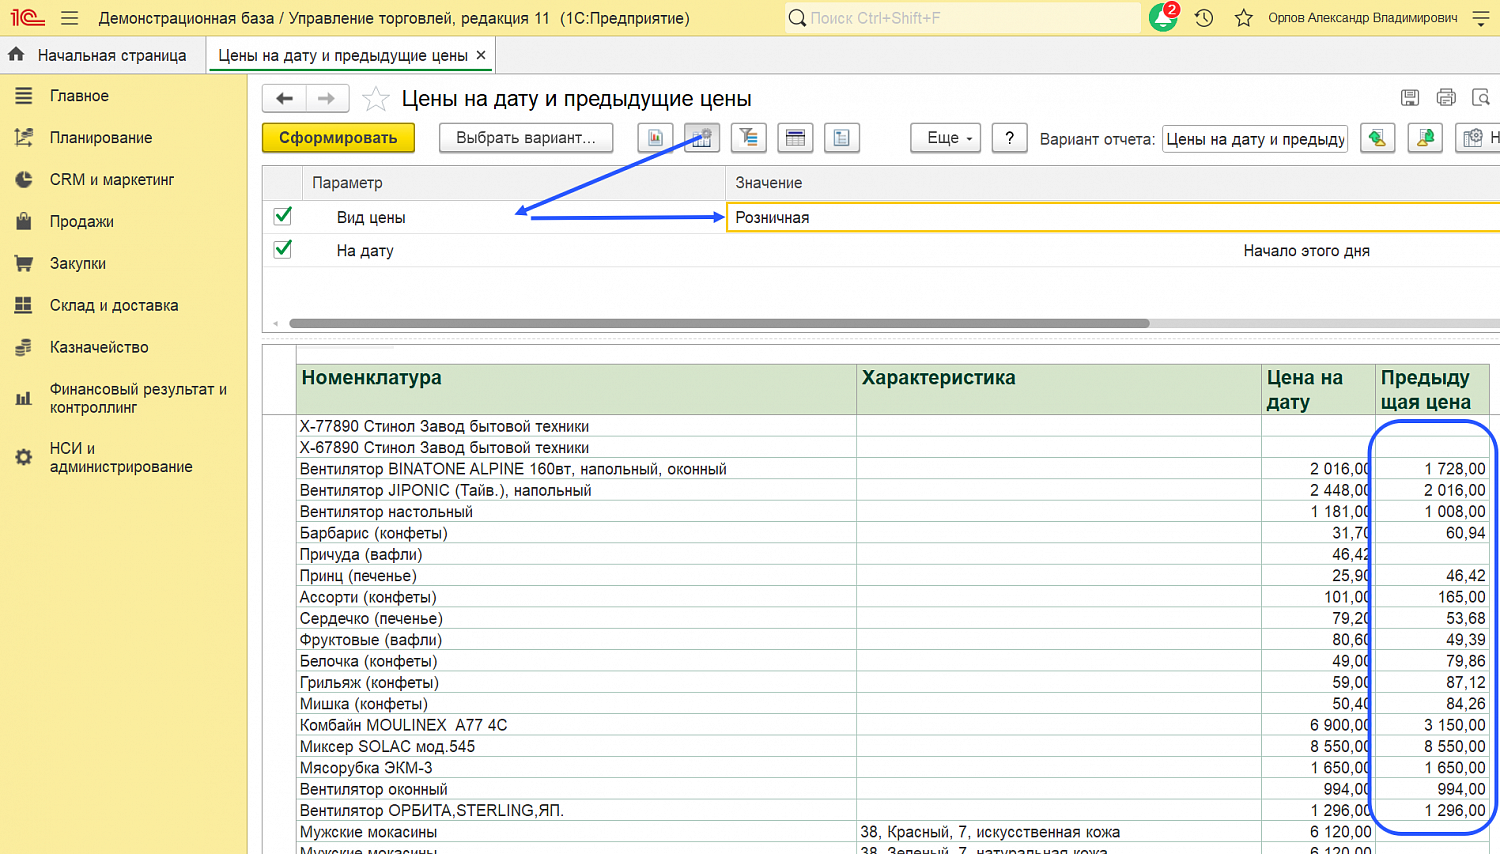Image resolution: width=1500 pixels, height=854 pixels.
Task: Click the save report variant icon
Action: click(x=1424, y=138)
